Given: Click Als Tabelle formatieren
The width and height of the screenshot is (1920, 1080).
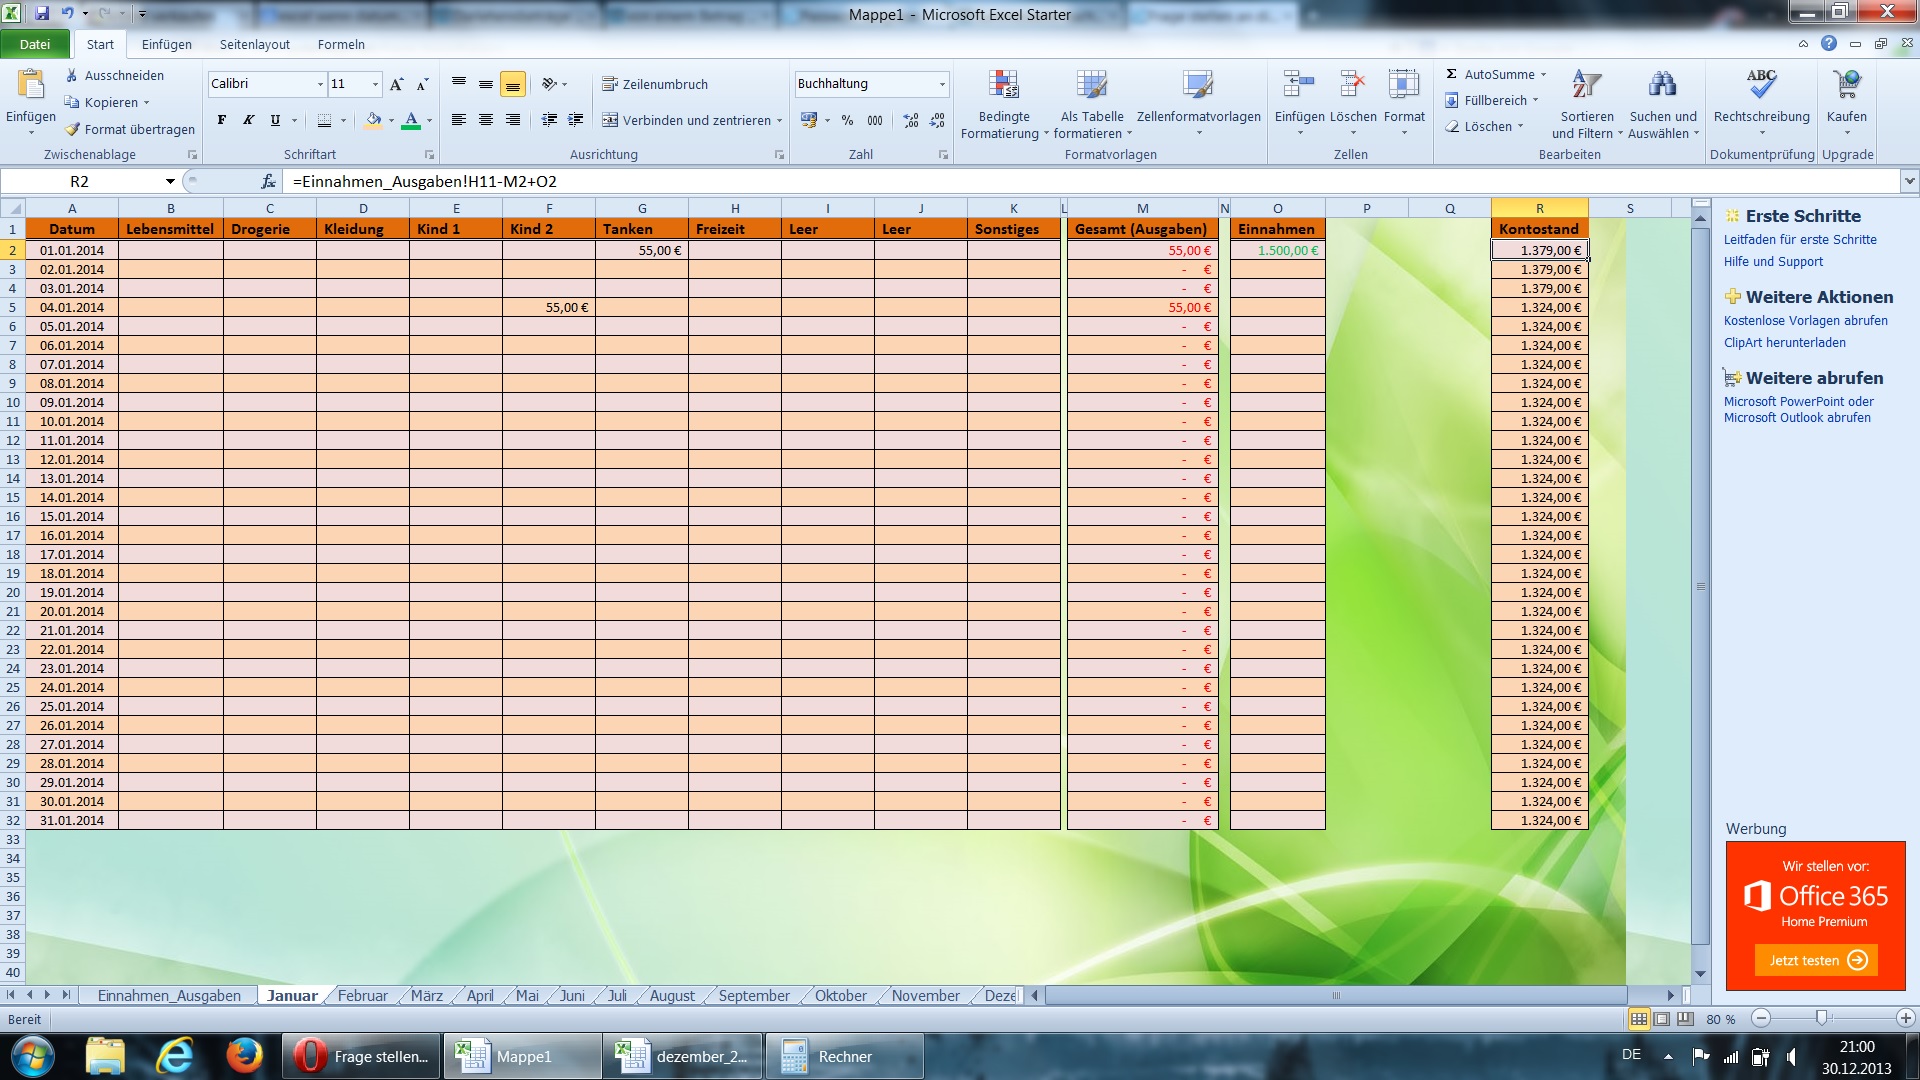Looking at the screenshot, I should 1090,103.
